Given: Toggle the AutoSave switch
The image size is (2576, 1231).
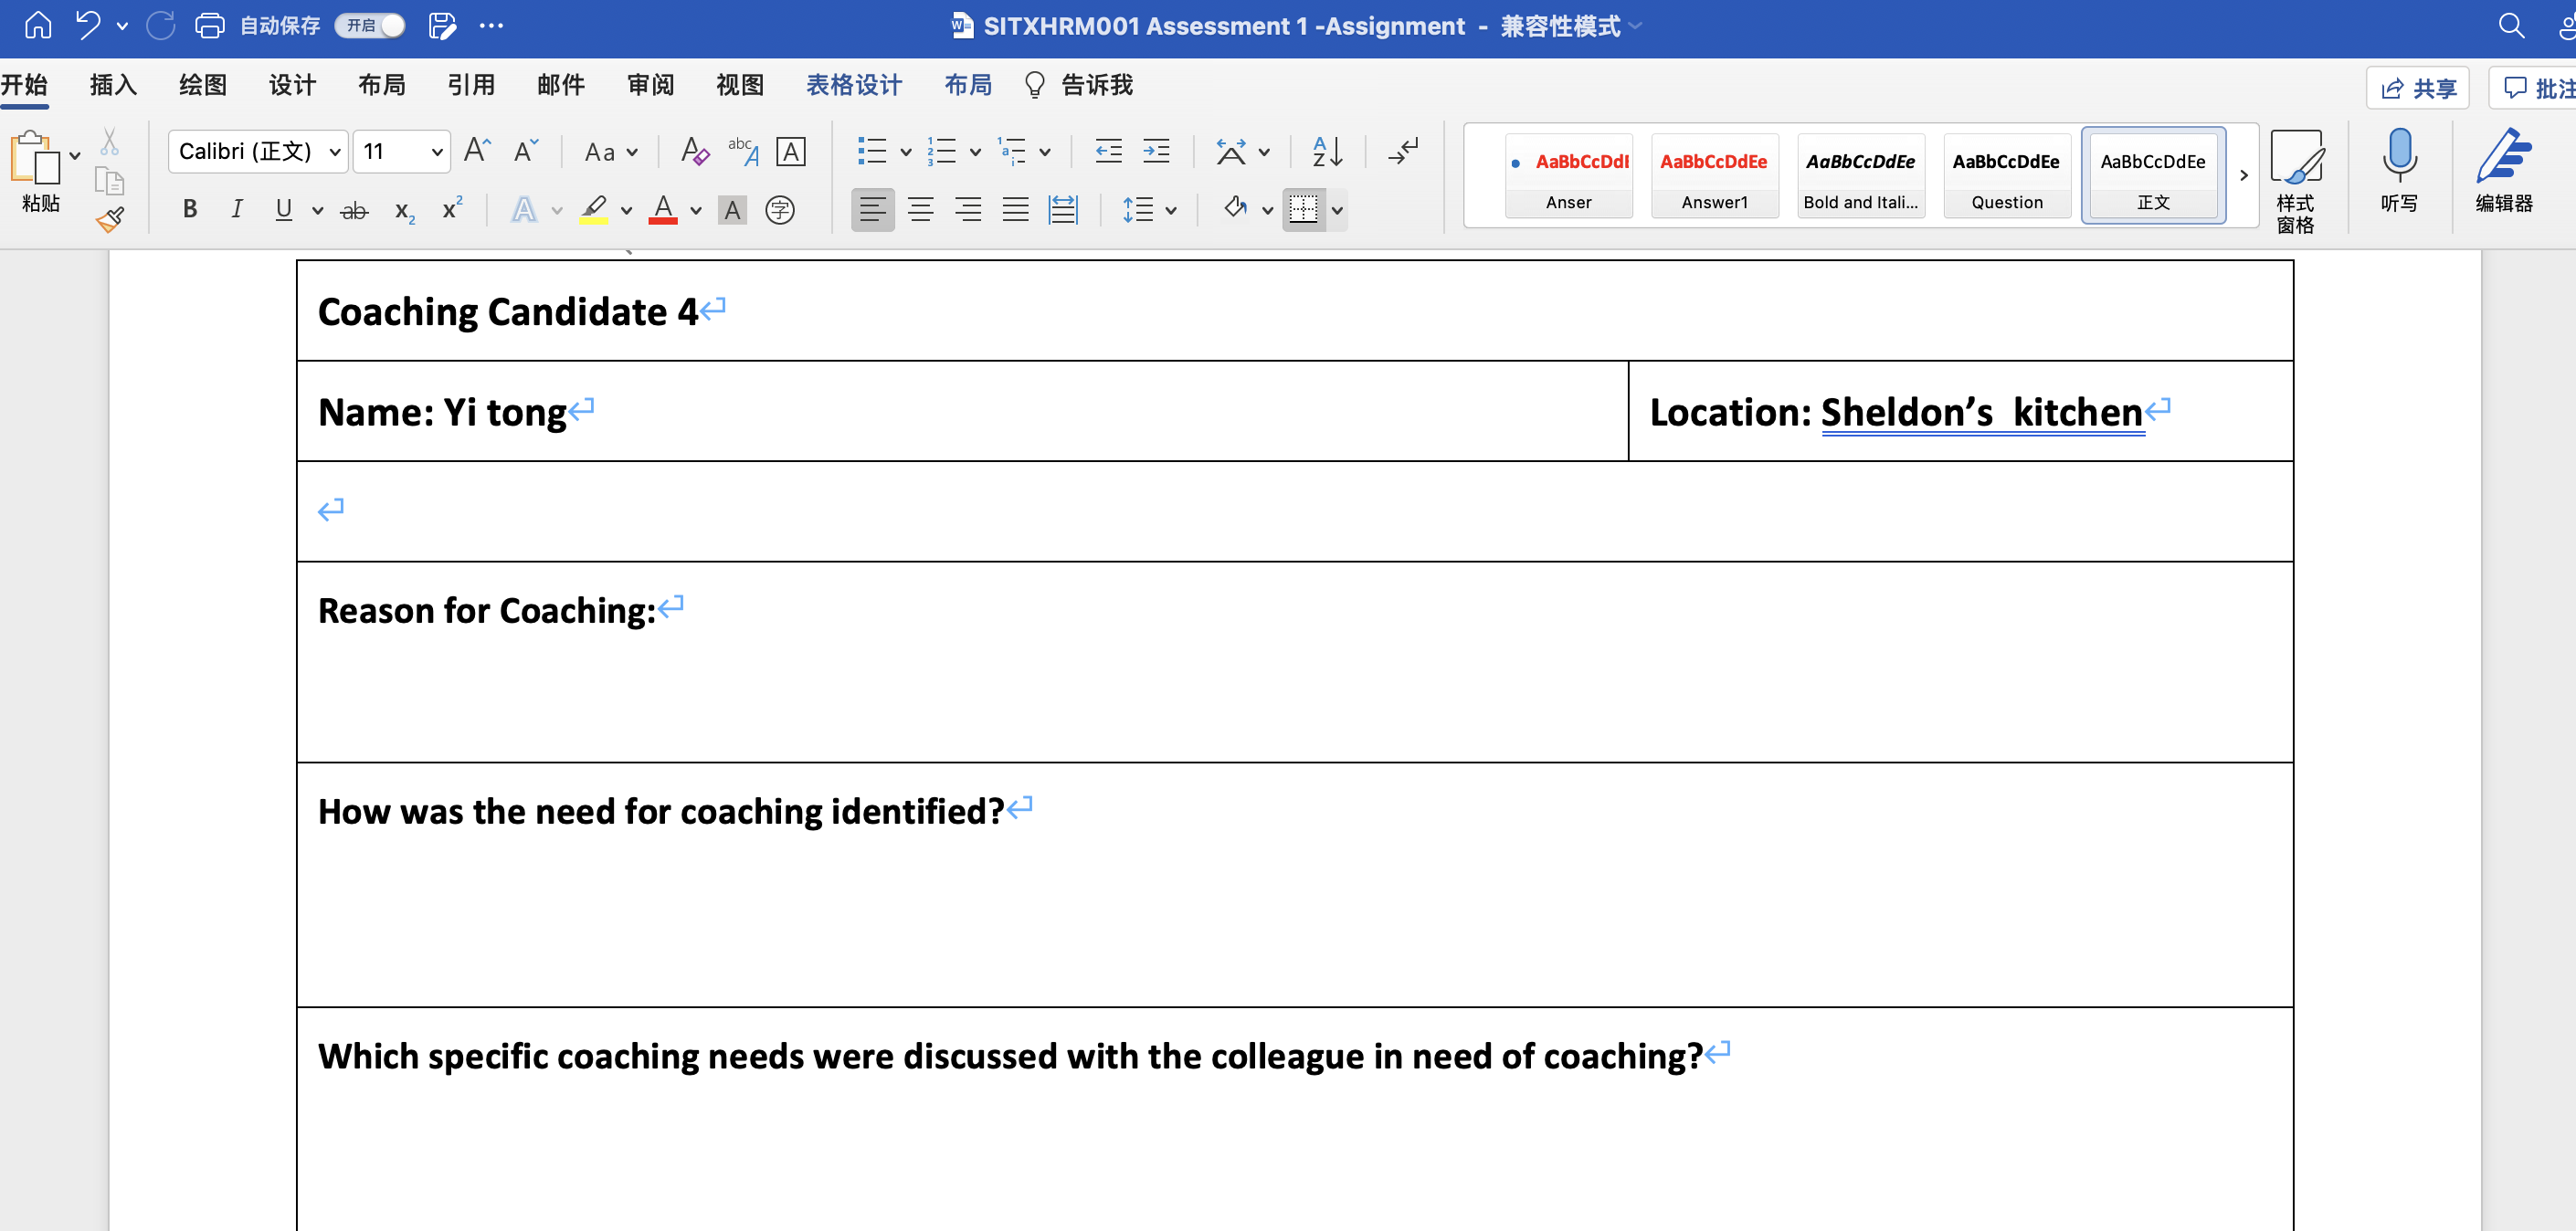Looking at the screenshot, I should pos(370,25).
